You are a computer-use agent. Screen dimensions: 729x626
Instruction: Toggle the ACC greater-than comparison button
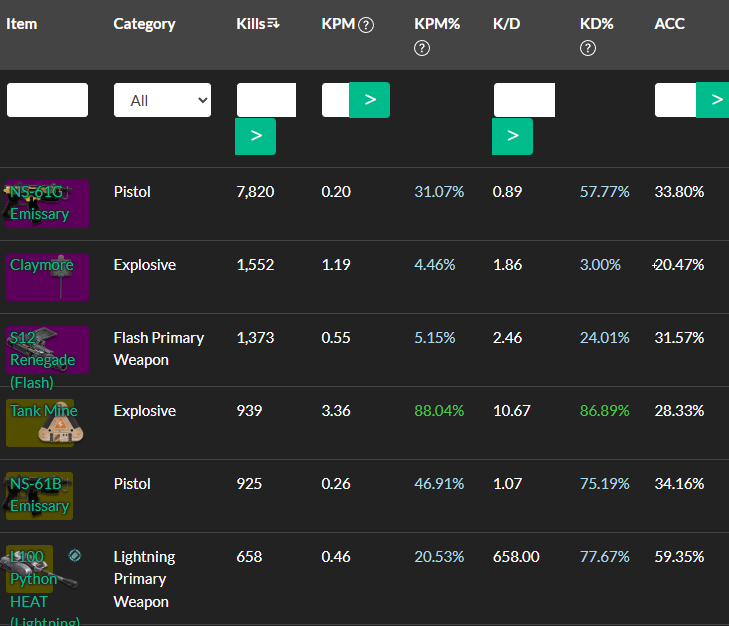(713, 100)
